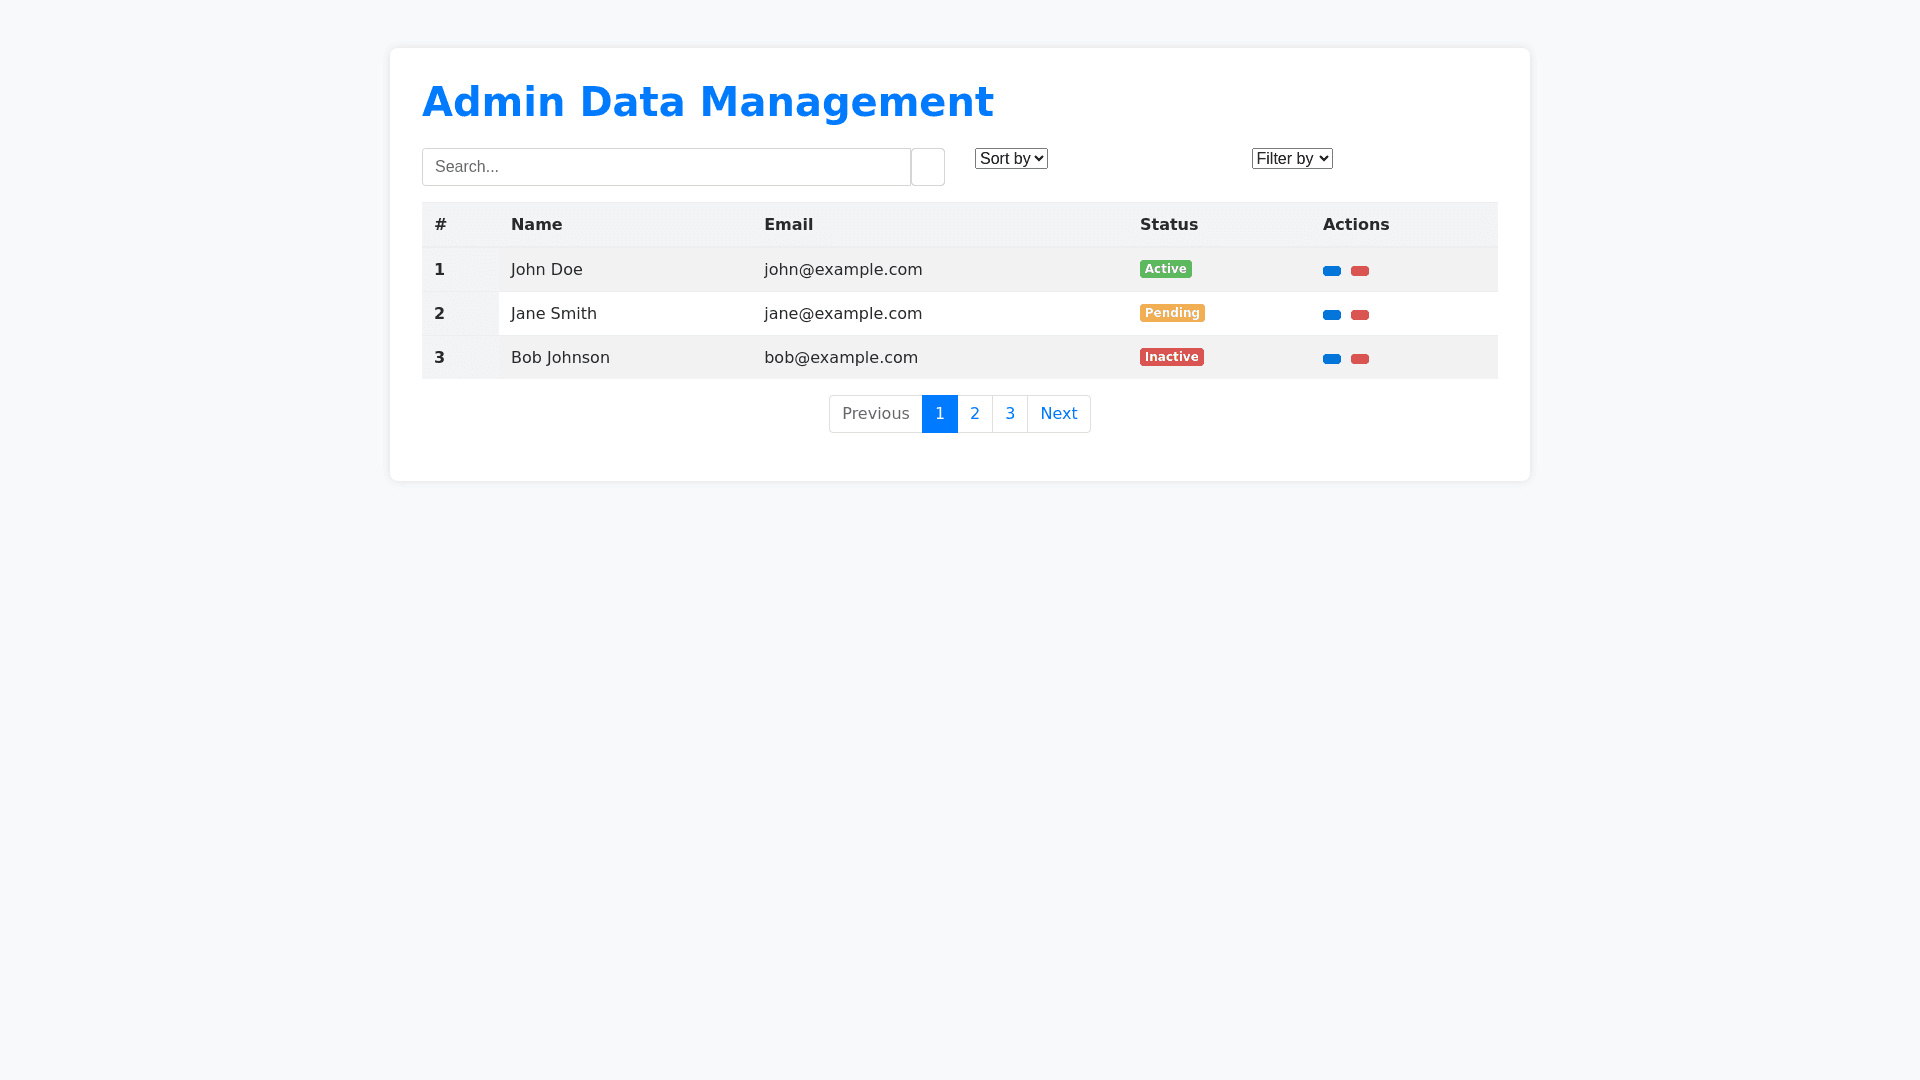This screenshot has height=1080, width=1920.
Task: Click the Status column header
Action: point(1168,225)
